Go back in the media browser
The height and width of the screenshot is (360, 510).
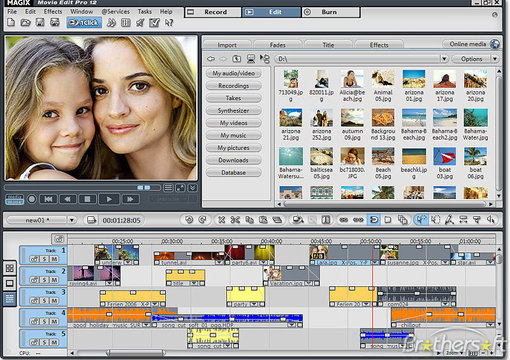(211, 59)
